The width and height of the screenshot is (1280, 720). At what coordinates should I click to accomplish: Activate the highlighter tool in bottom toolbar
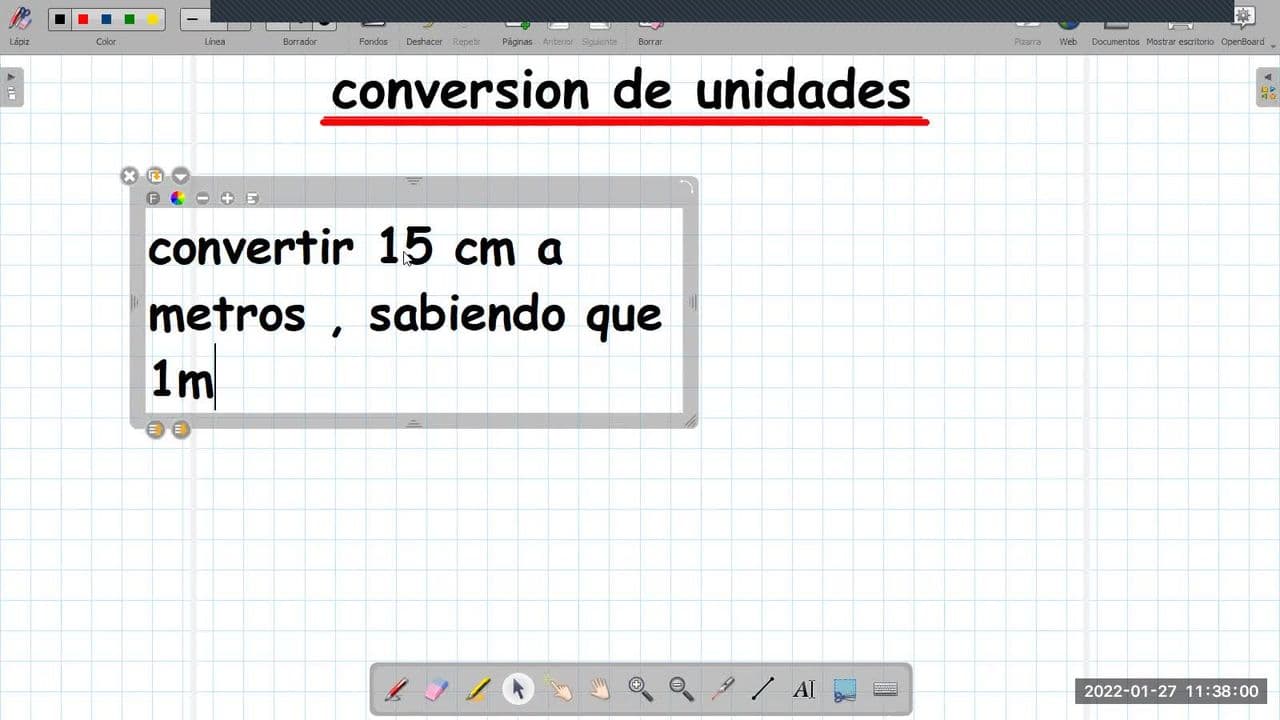[x=478, y=689]
